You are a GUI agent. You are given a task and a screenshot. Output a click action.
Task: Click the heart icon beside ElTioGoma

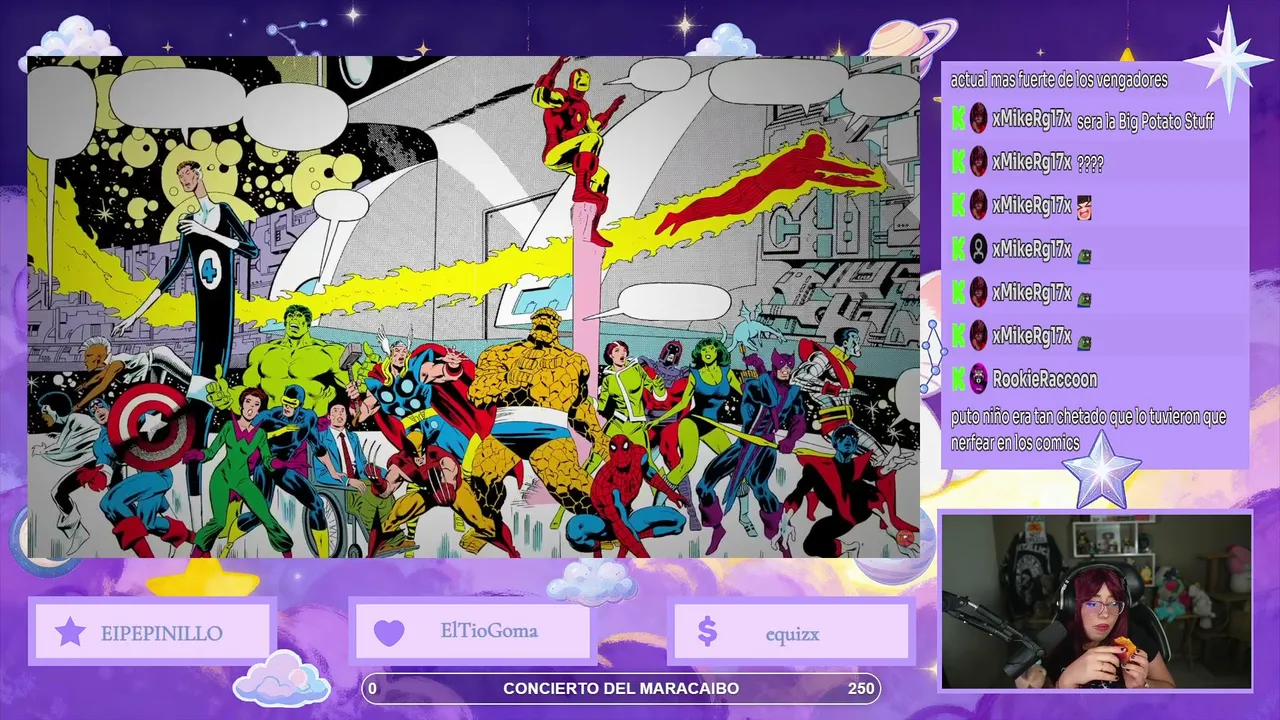[389, 632]
